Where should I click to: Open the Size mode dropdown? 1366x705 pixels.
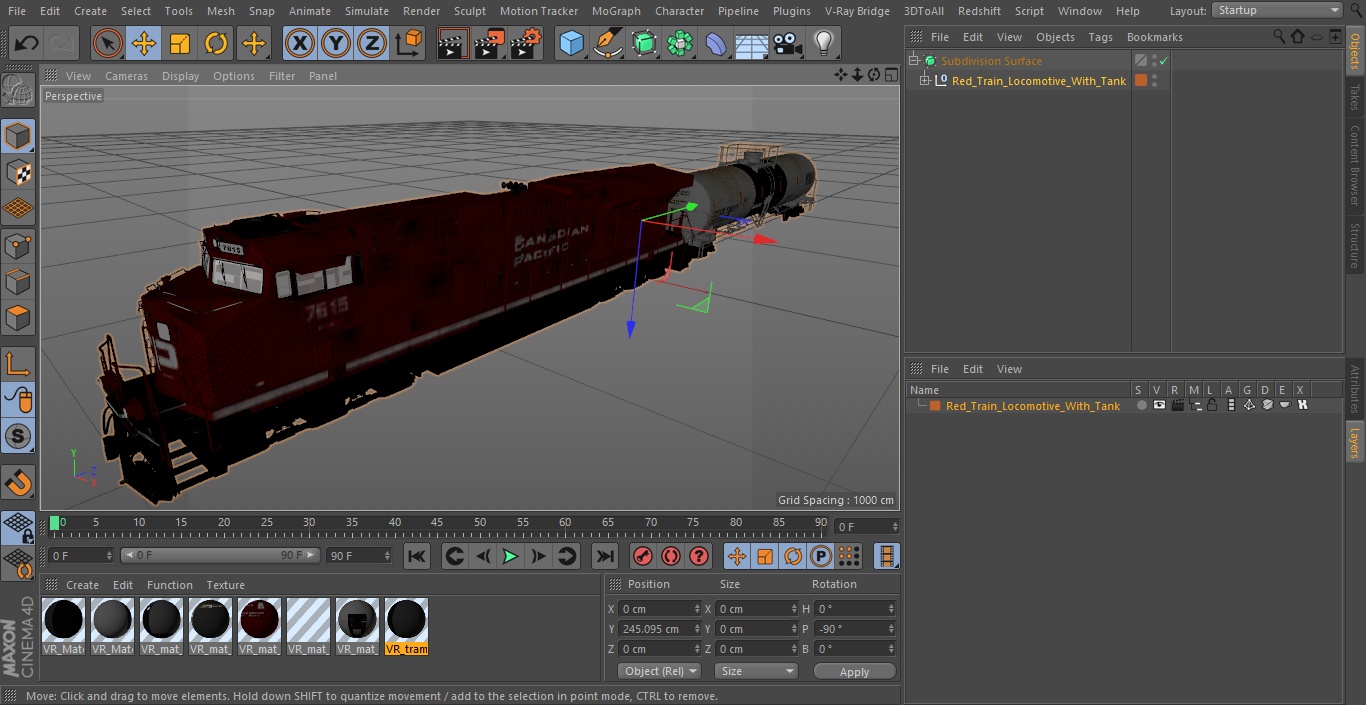click(756, 671)
